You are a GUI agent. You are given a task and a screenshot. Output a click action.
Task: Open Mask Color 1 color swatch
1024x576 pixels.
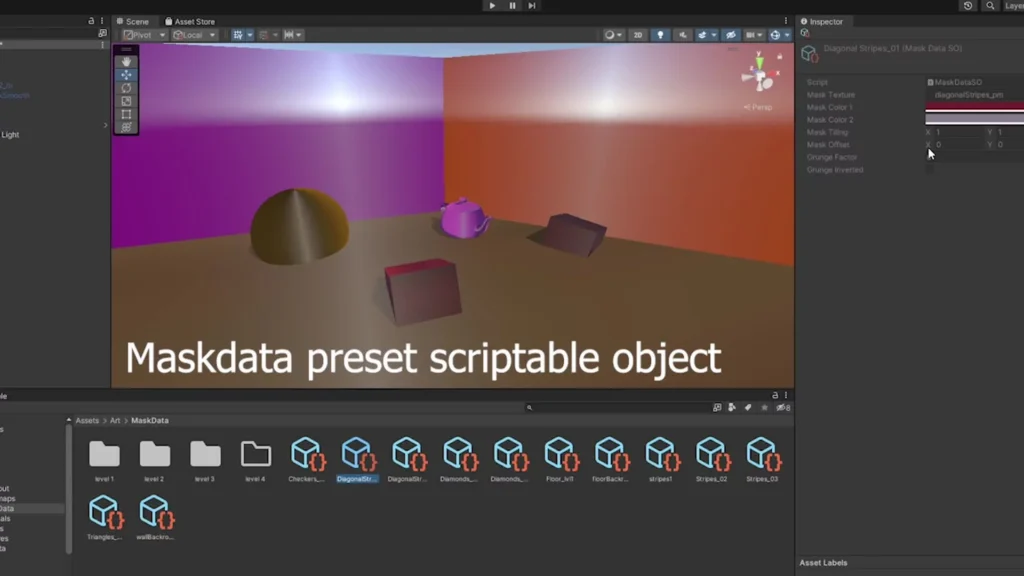click(974, 107)
